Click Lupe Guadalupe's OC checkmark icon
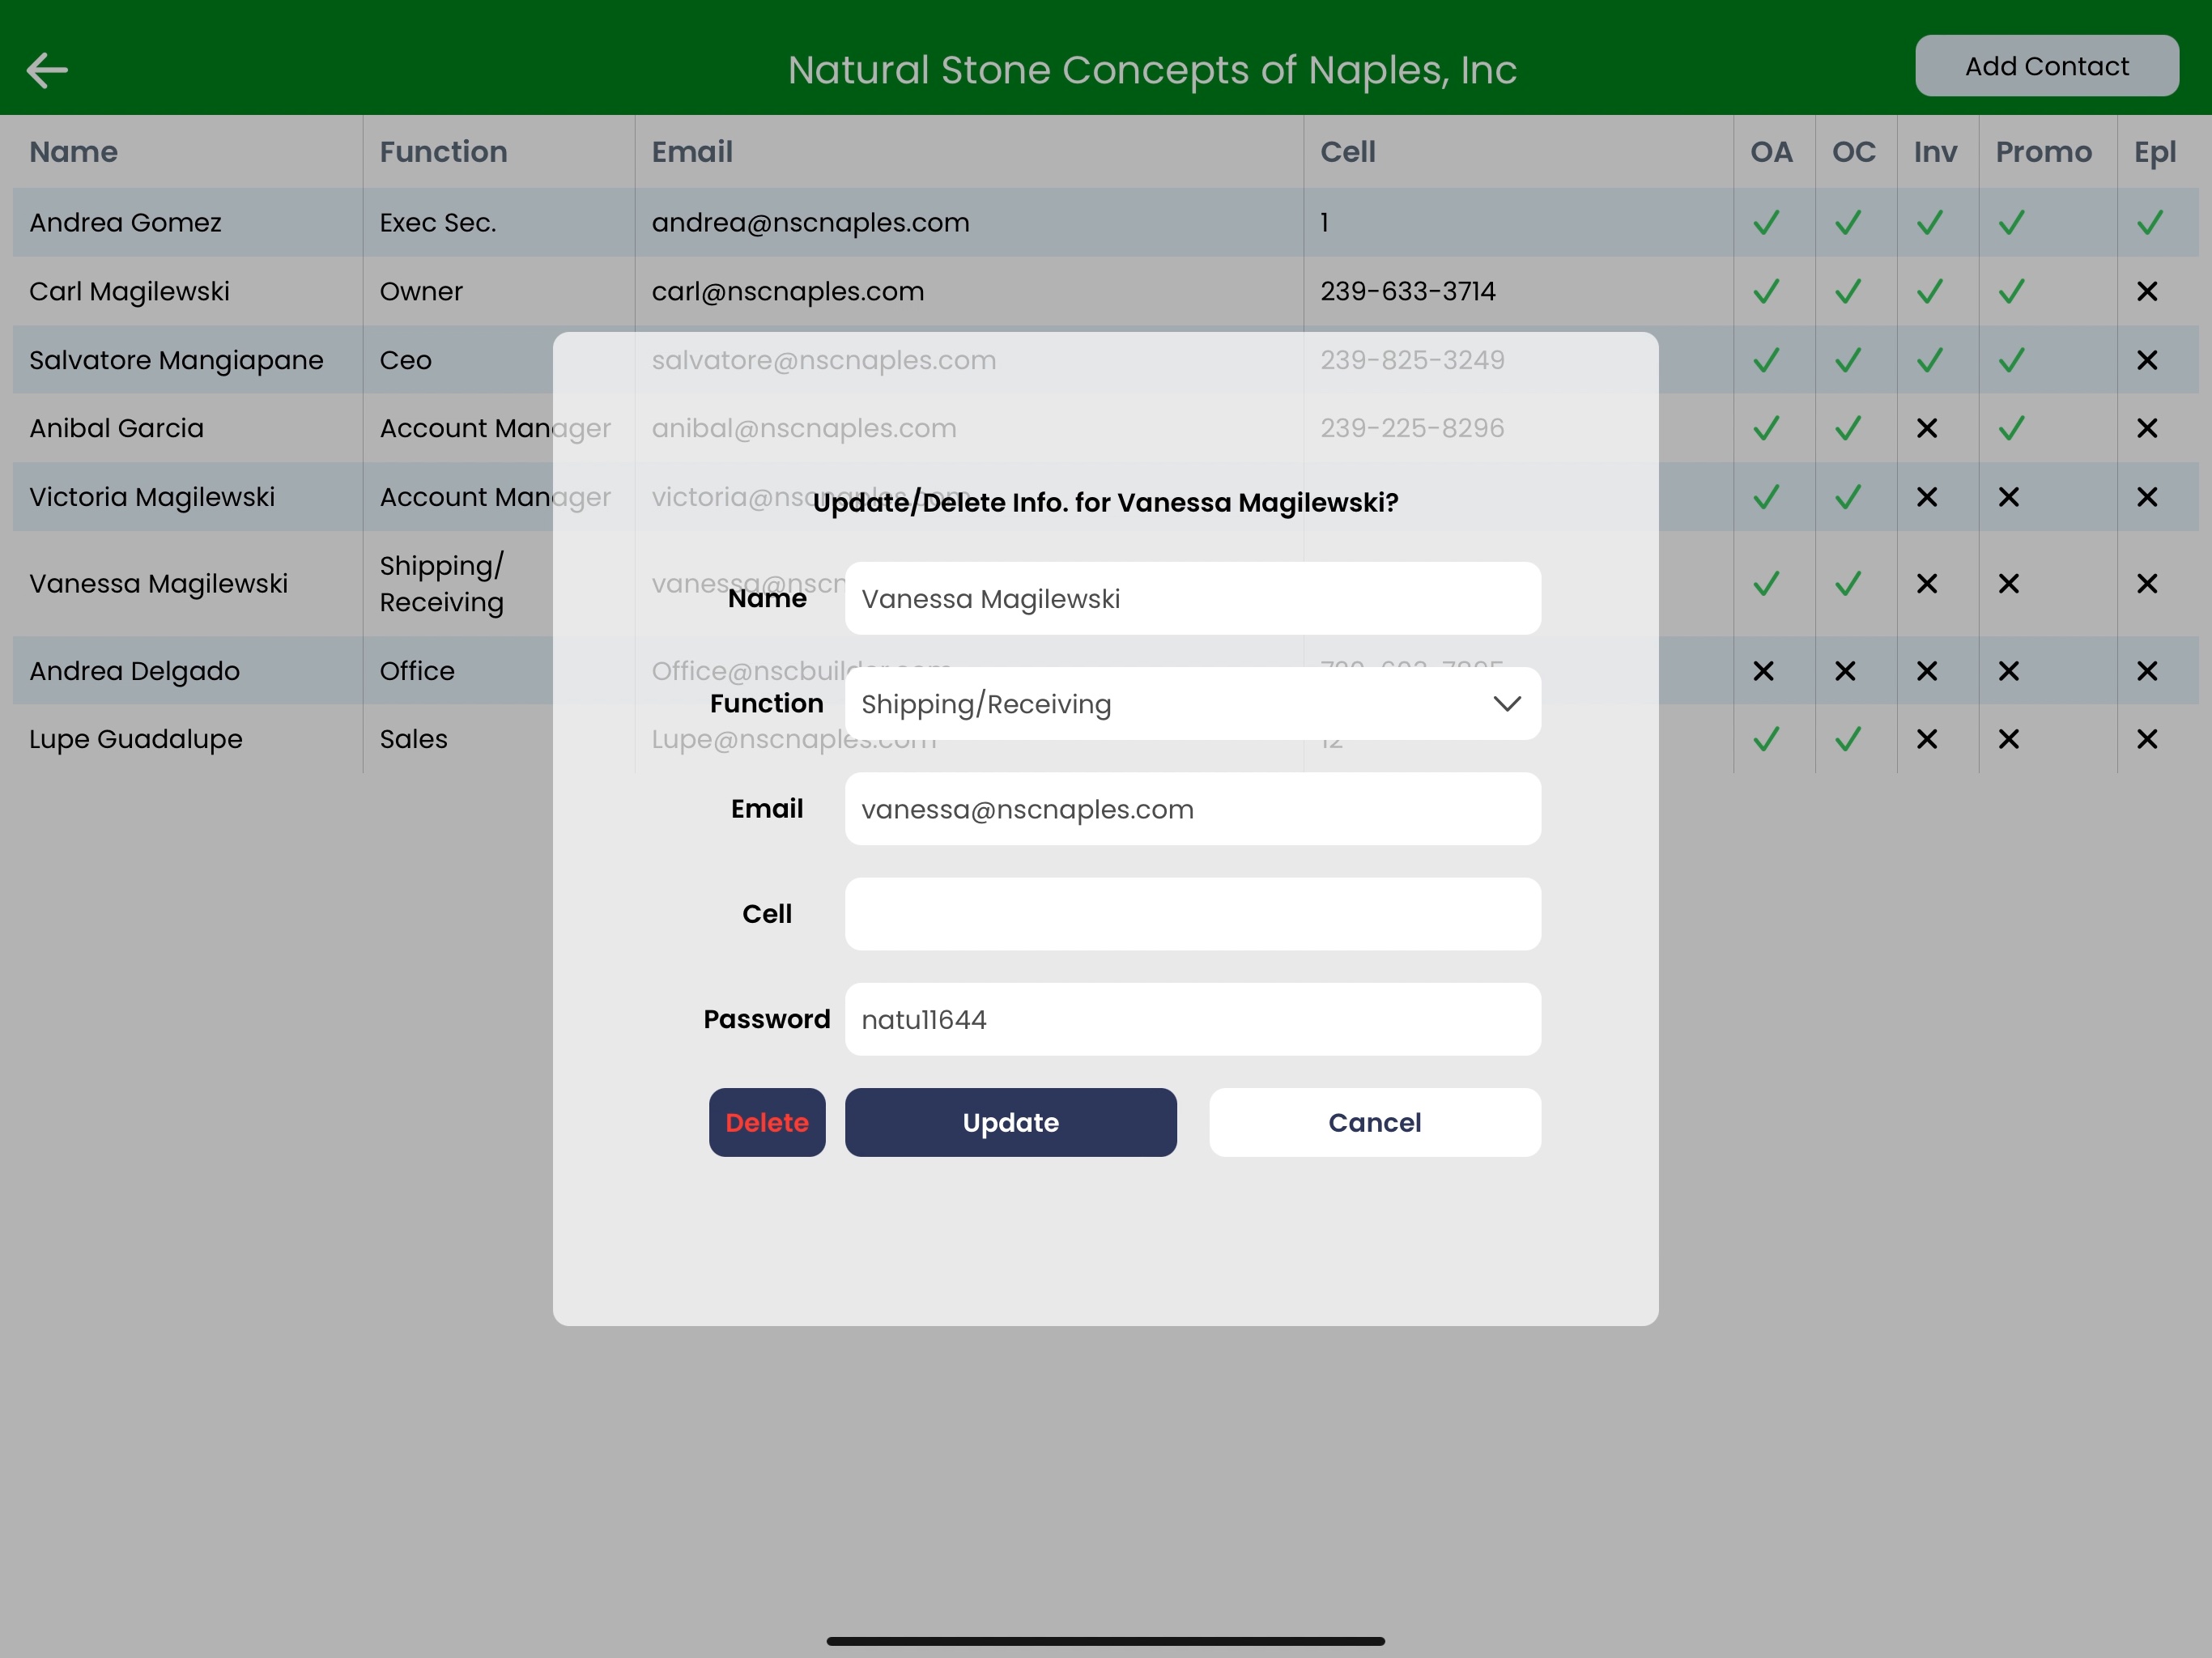Viewport: 2212px width, 1658px height. pyautogui.click(x=1847, y=739)
